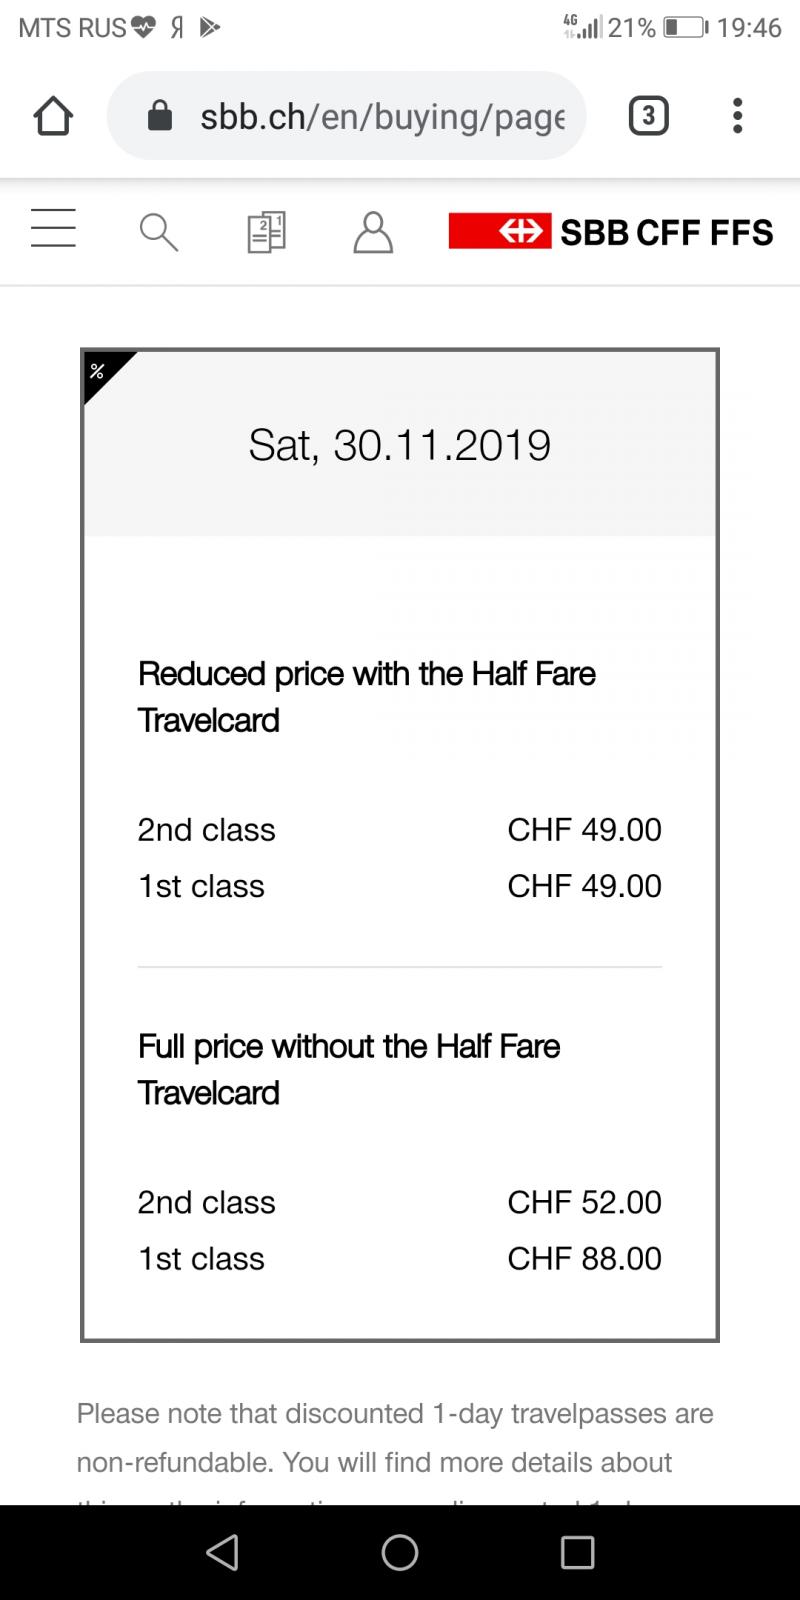This screenshot has height=1600, width=800.
Task: Open the SBB user login profile icon
Action: pyautogui.click(x=373, y=232)
